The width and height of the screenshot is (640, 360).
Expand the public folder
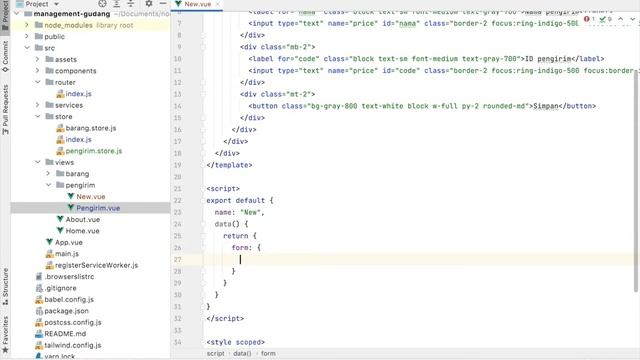tap(27, 36)
